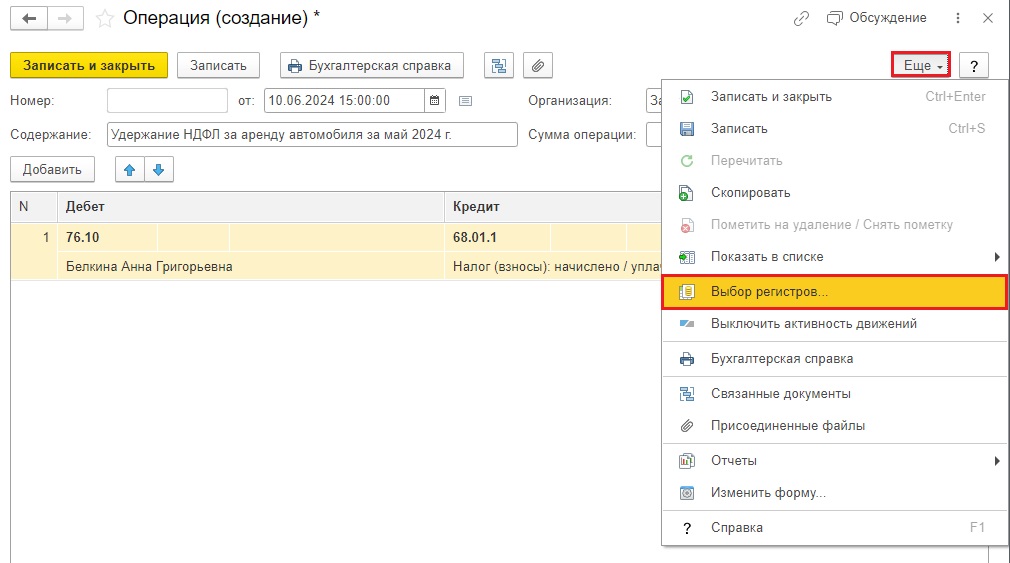Viewport: 1010px width, 563px height.
Task: Click the related documents structure icon in toolbar
Action: pyautogui.click(x=498, y=66)
